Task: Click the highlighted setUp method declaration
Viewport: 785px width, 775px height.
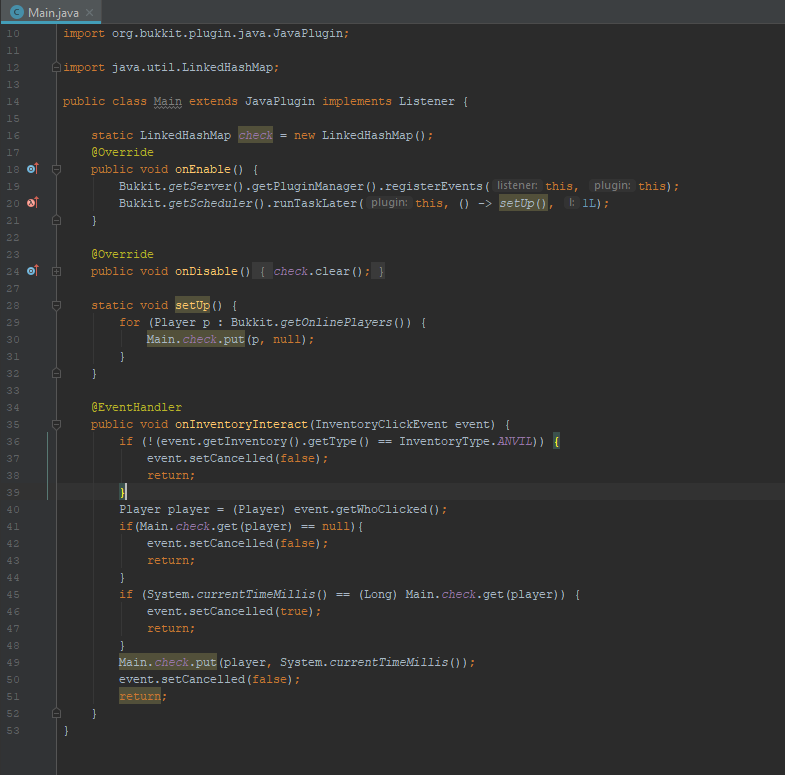Action: (x=192, y=305)
